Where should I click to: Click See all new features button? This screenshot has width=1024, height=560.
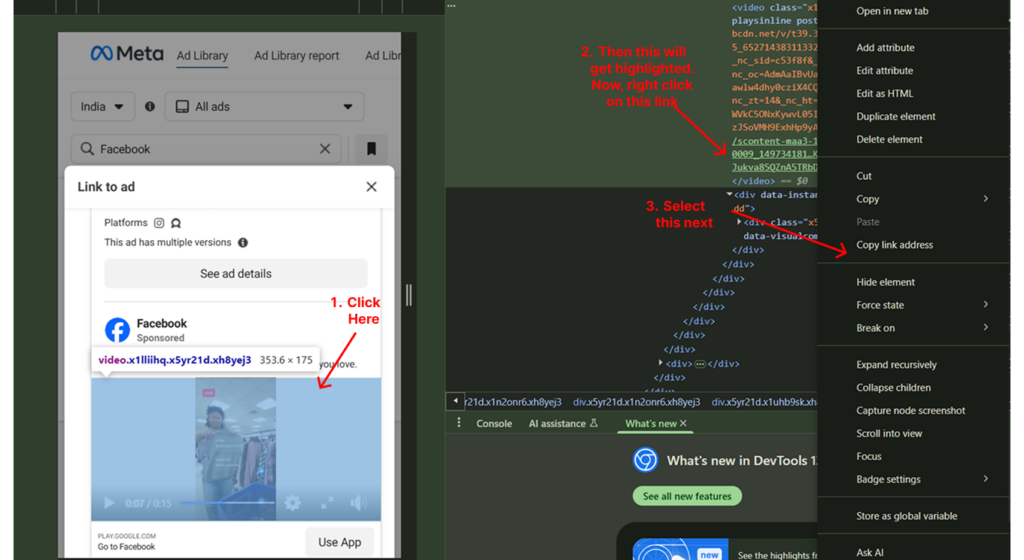tap(687, 496)
